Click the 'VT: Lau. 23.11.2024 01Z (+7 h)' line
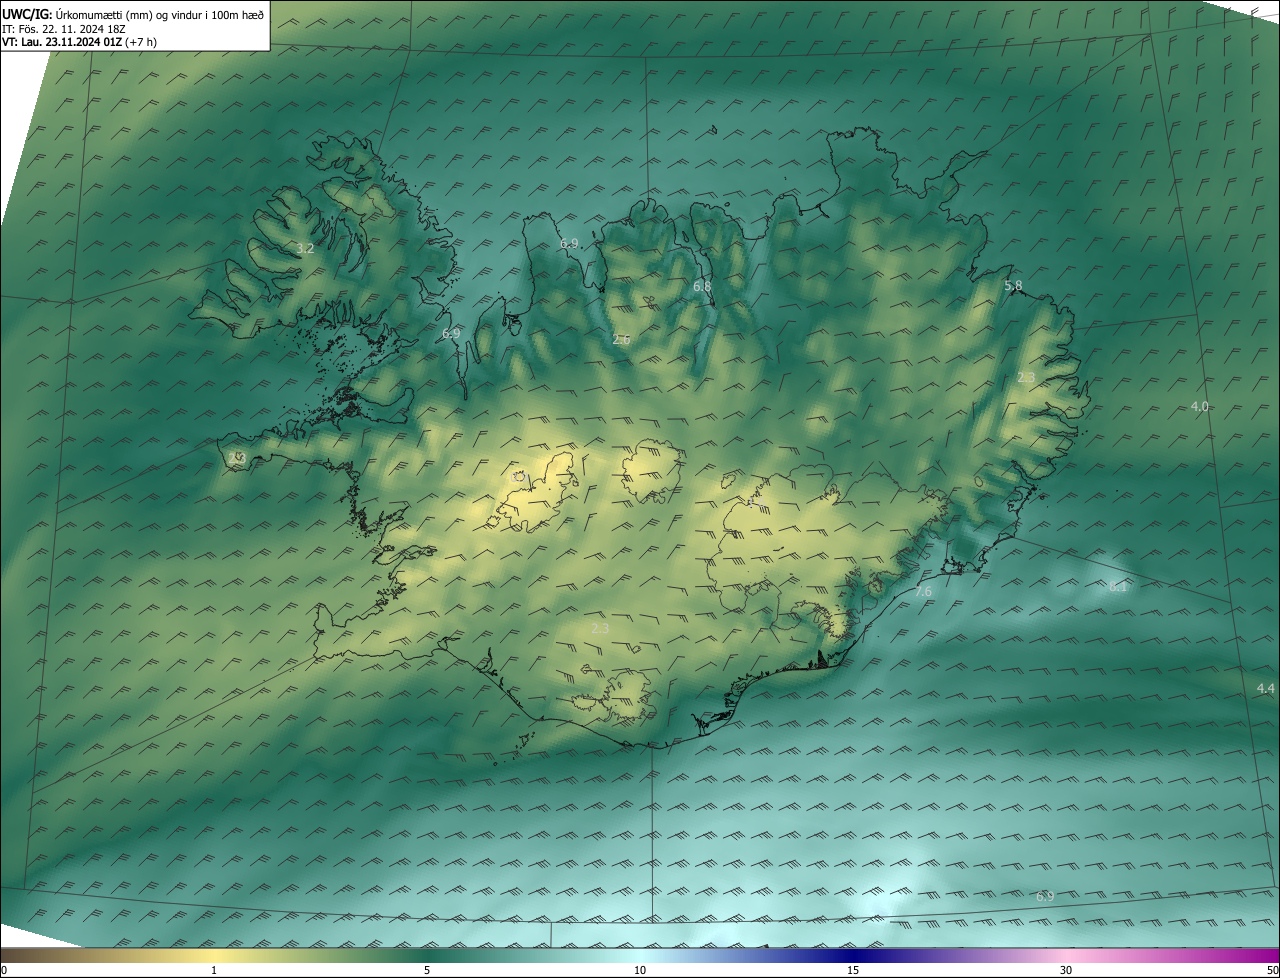This screenshot has width=1280, height=978. click(x=79, y=41)
